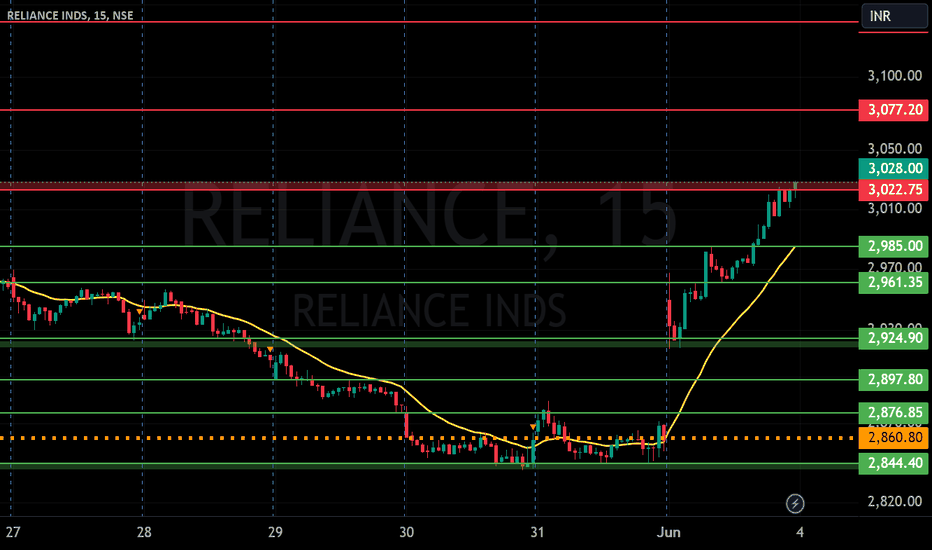Screen dimensions: 932x550
Task: Select the green 2,897.80 level label
Action: [x=893, y=379]
